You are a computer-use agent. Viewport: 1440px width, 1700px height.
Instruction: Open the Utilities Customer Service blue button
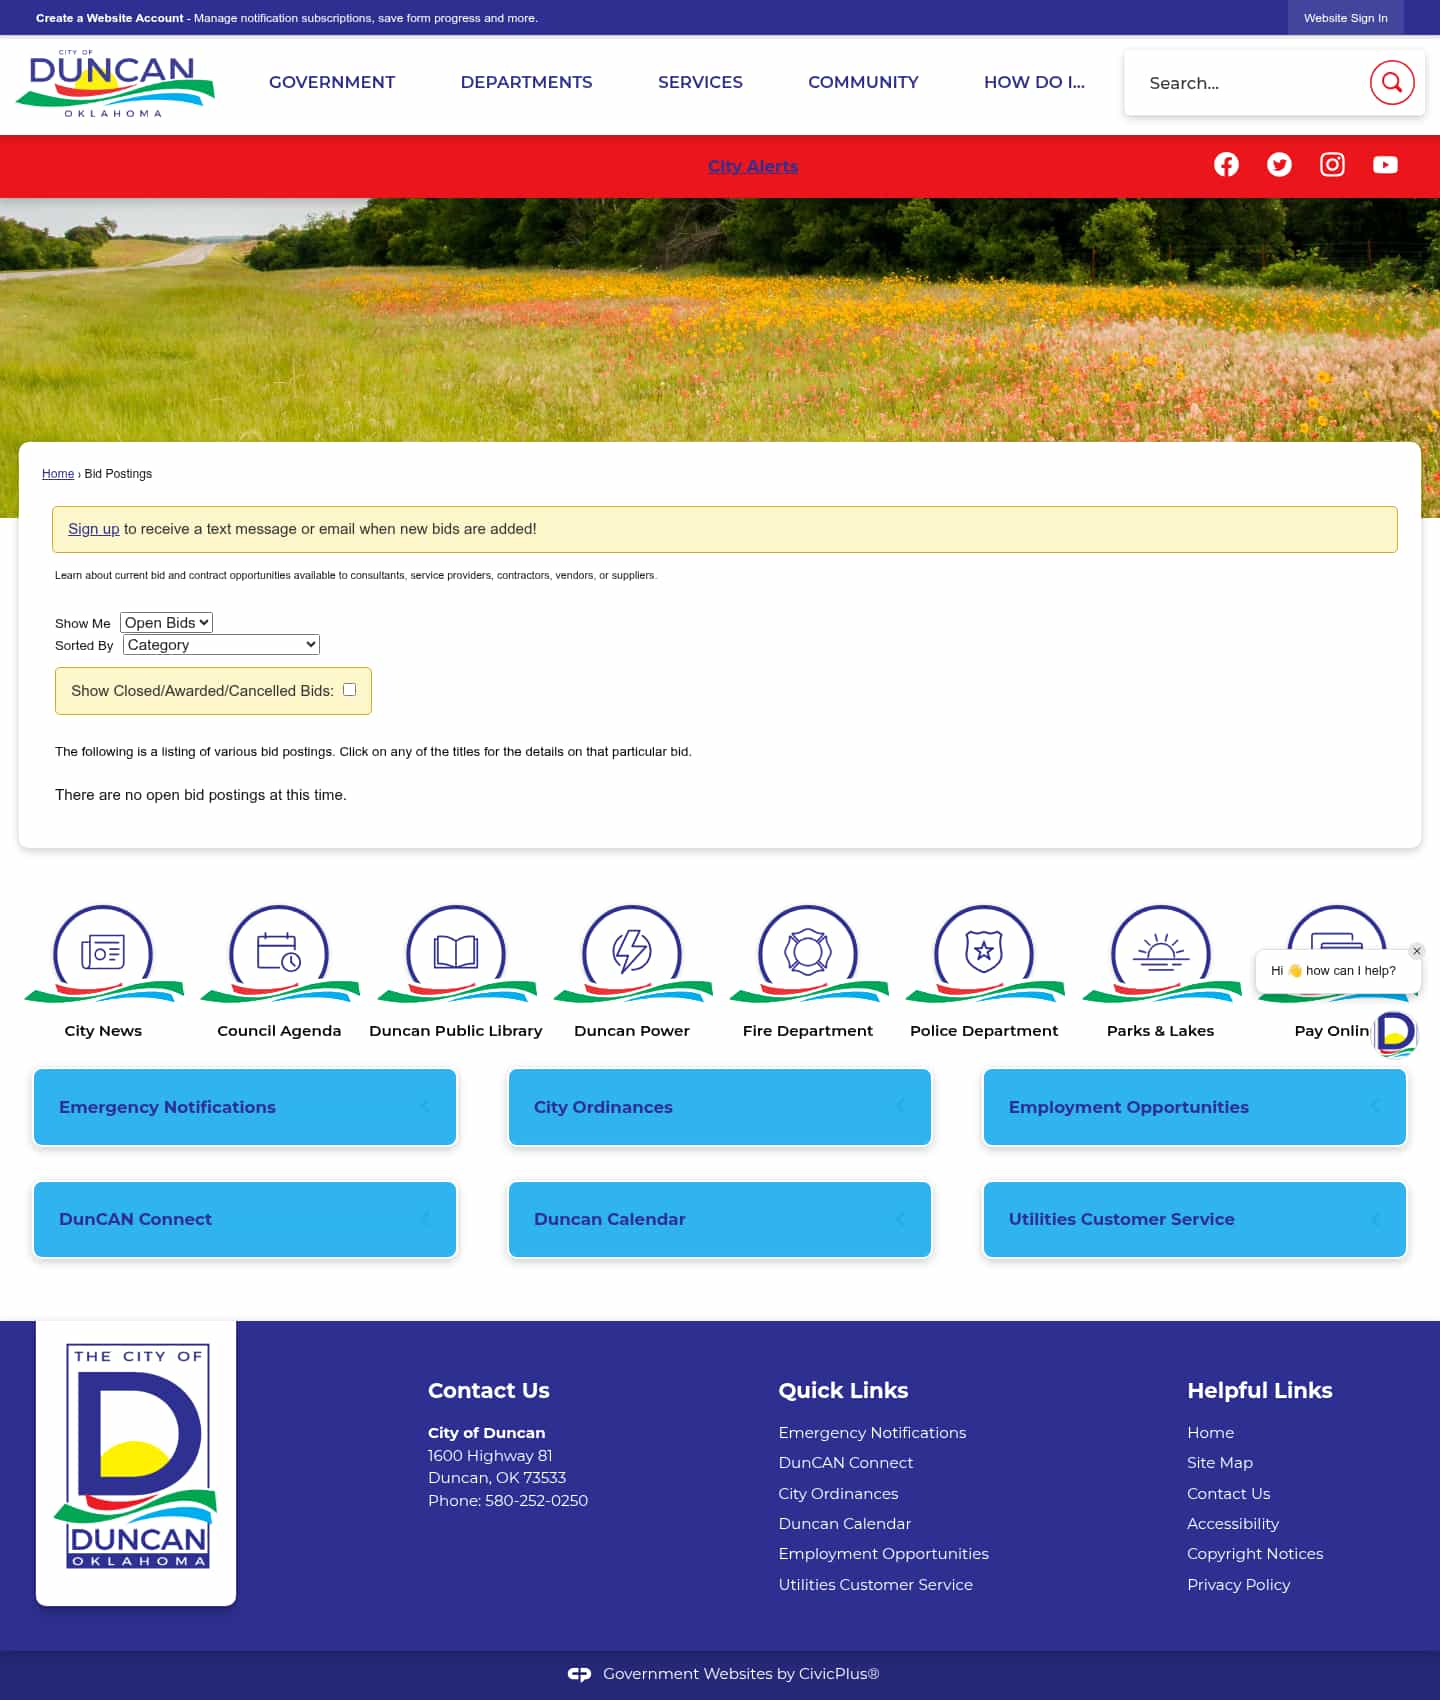click(x=1195, y=1219)
